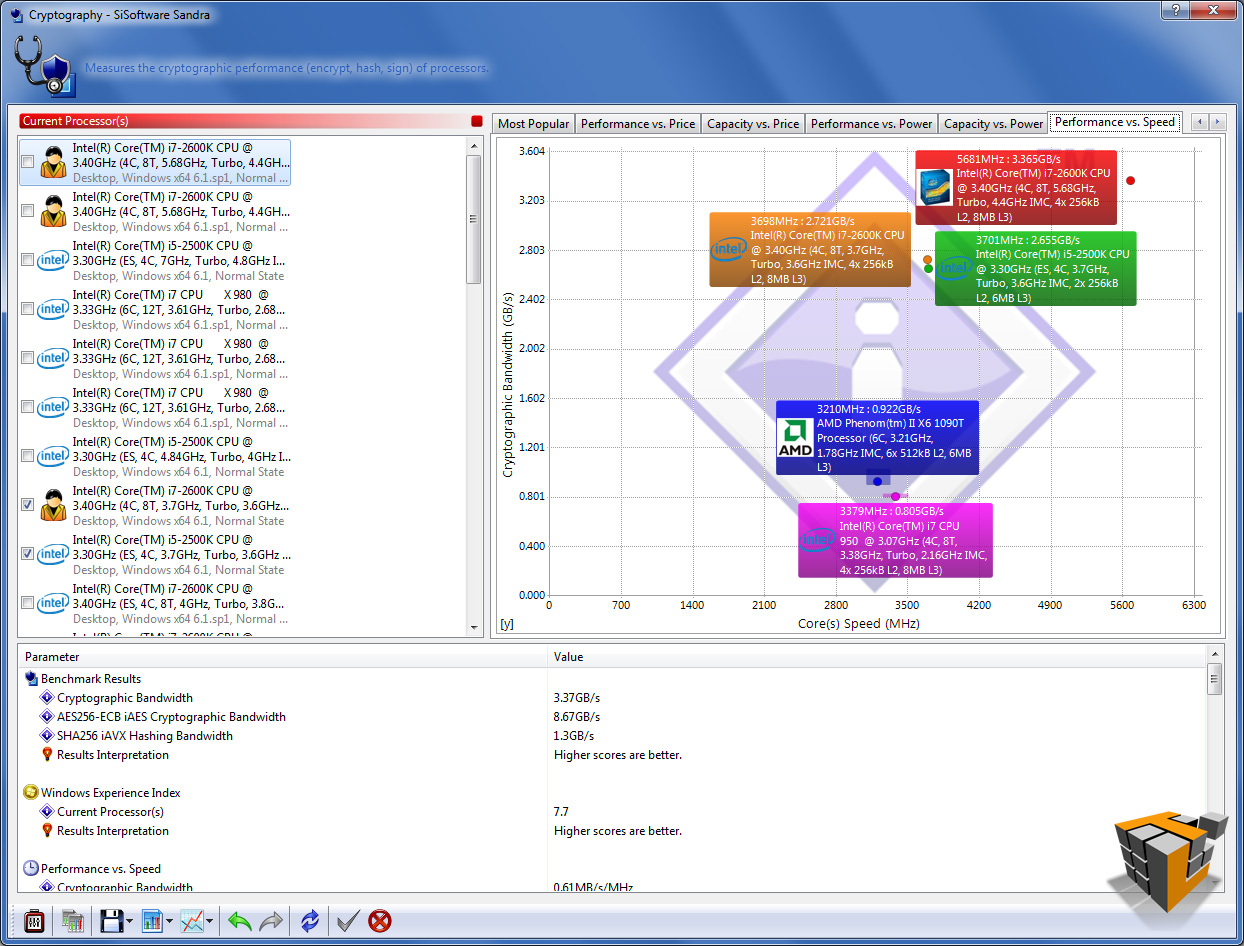Click the grey forward arrow icon
The width and height of the screenshot is (1244, 946).
[x=271, y=920]
